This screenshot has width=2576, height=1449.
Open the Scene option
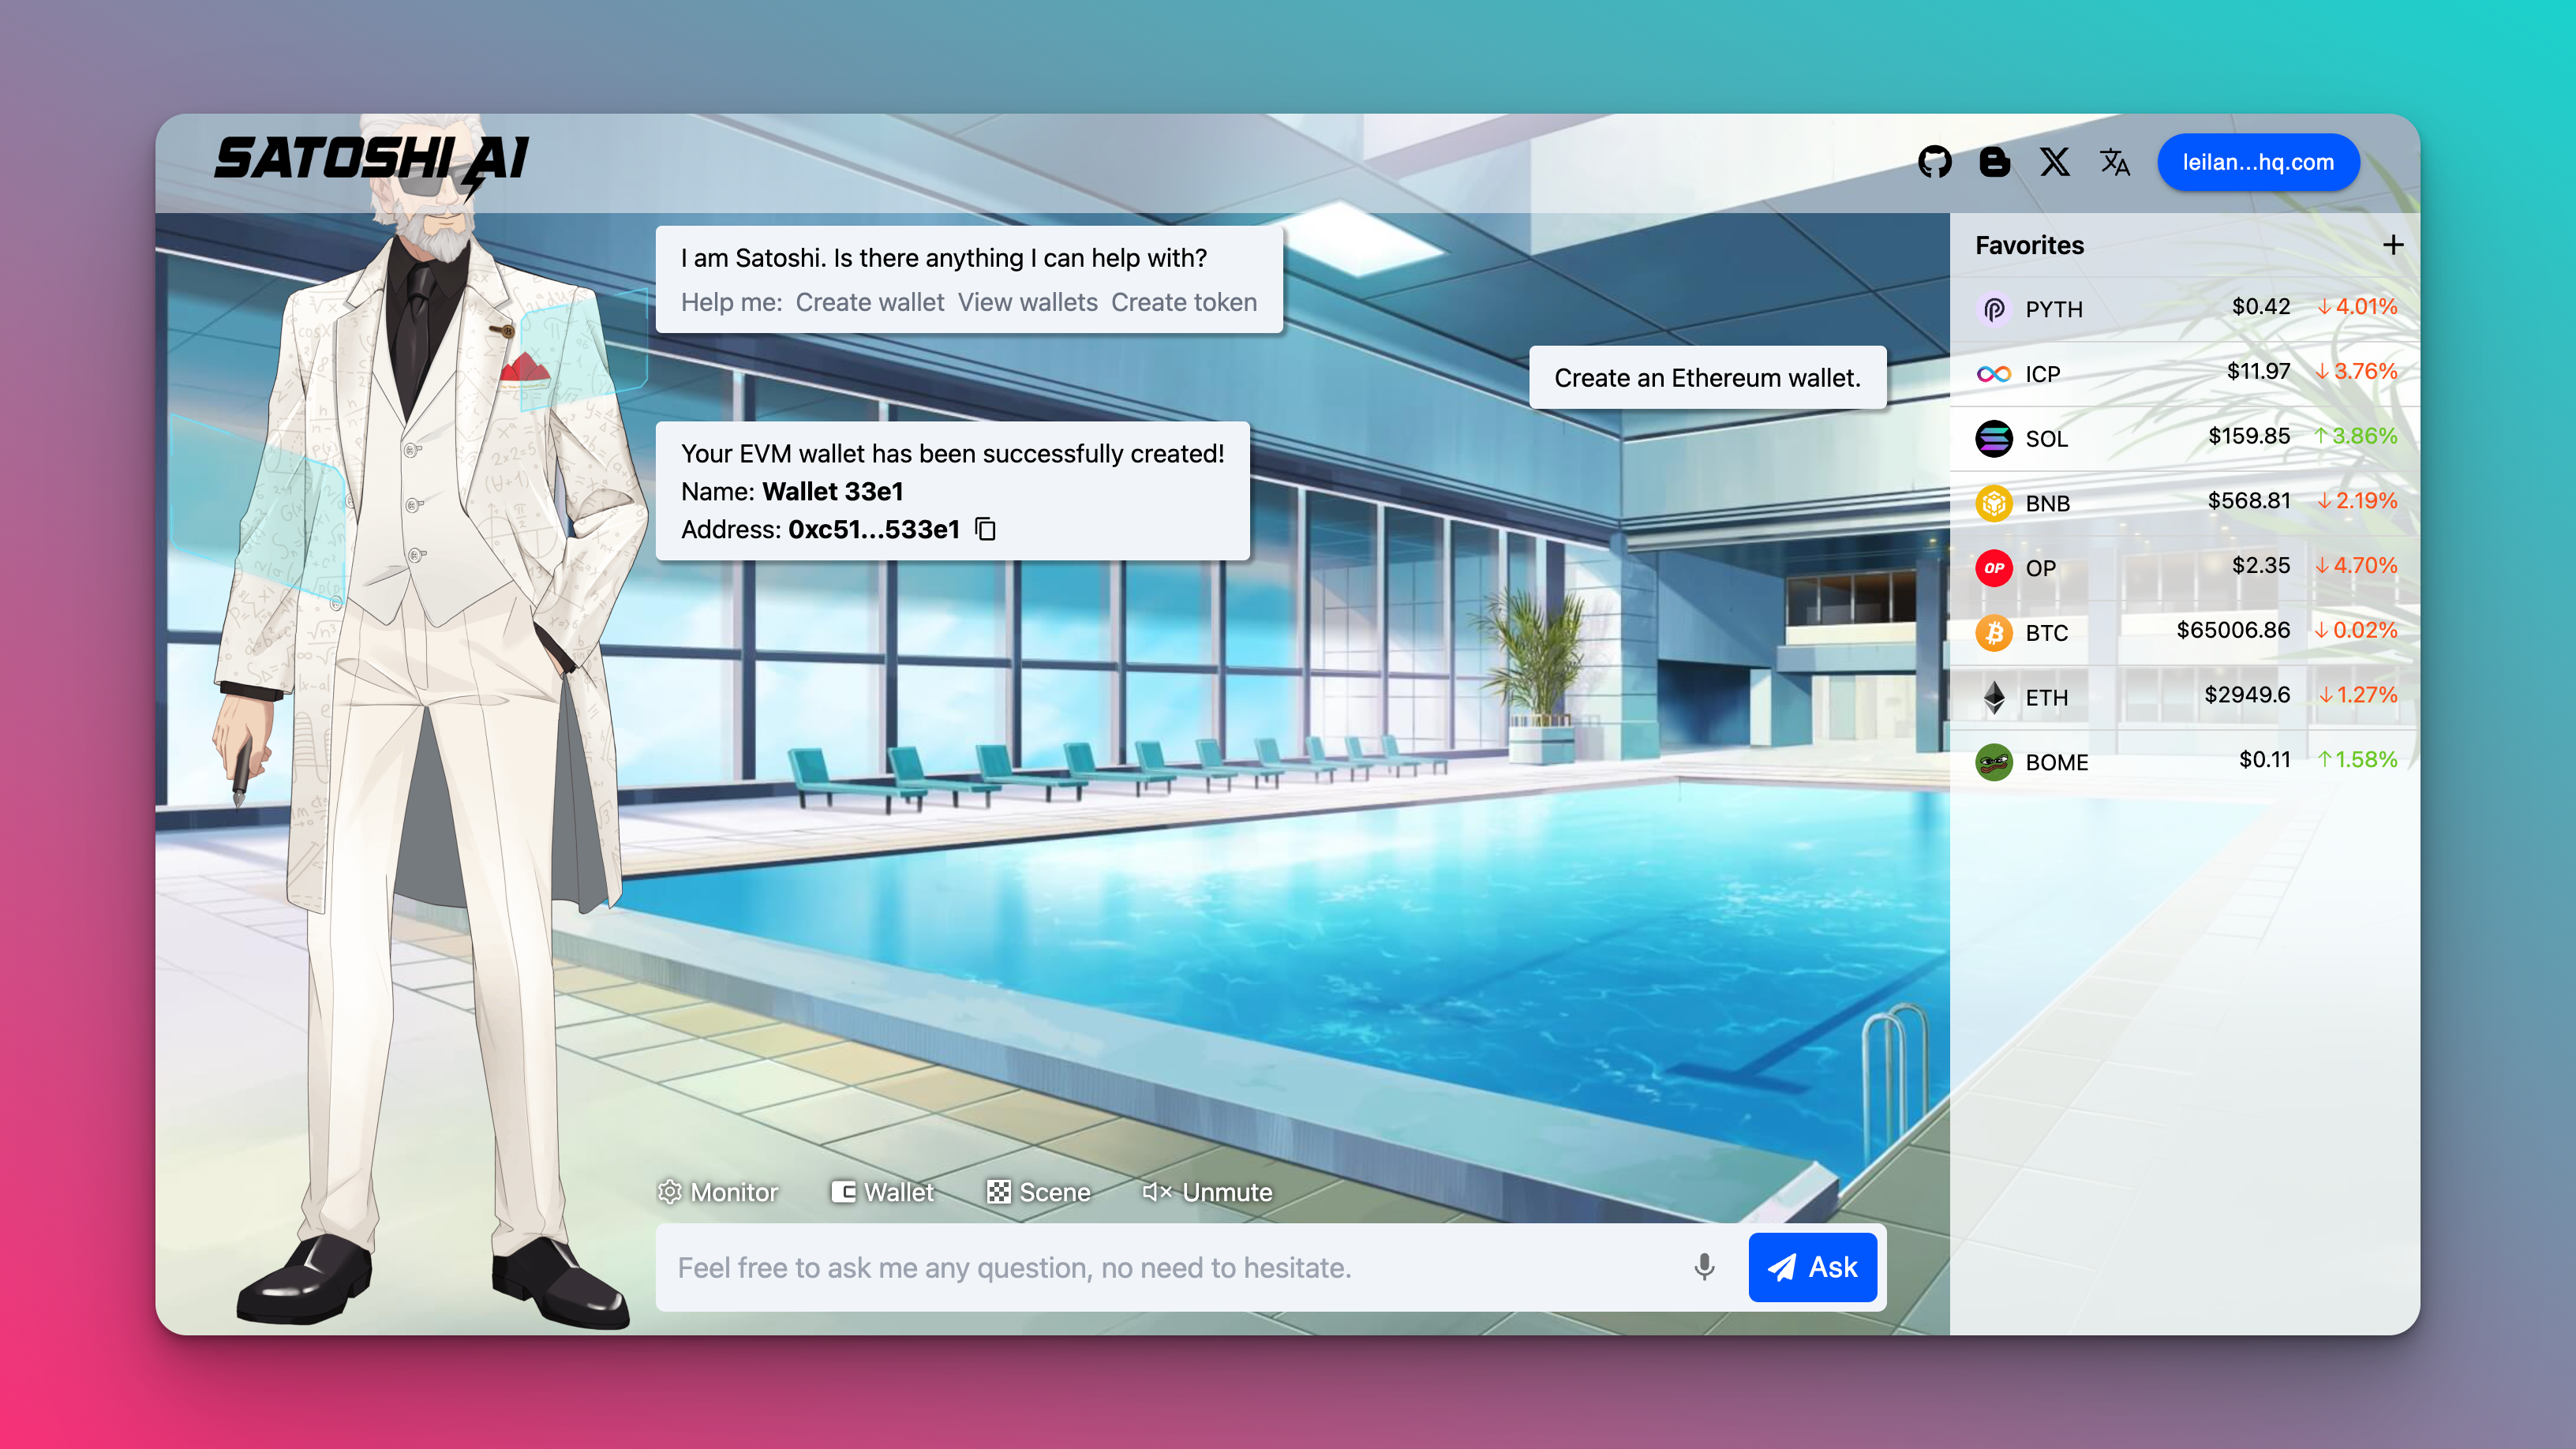tap(1038, 1192)
